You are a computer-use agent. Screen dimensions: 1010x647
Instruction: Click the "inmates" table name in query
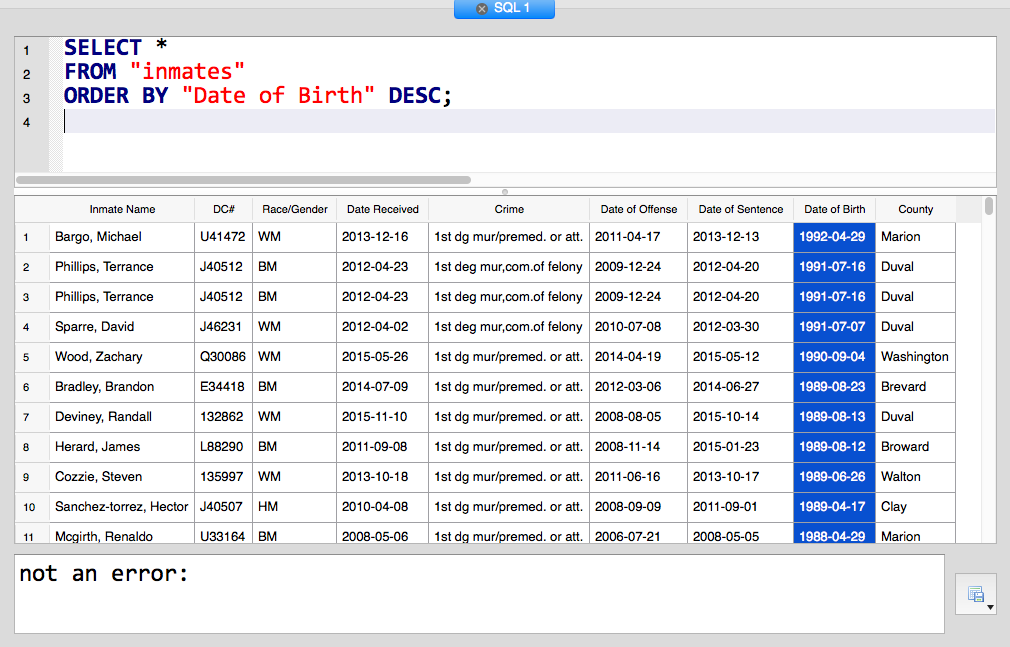[x=187, y=72]
